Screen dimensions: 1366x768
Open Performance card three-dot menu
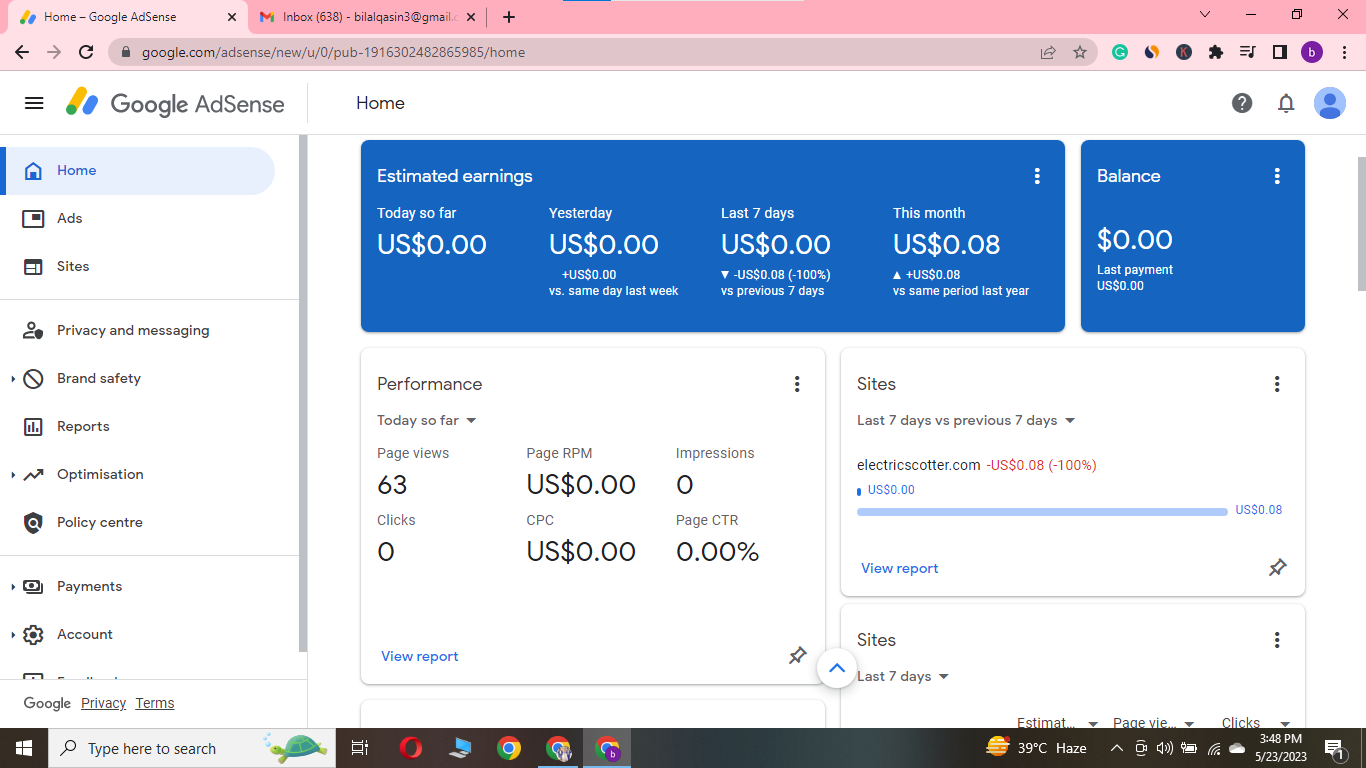pyautogui.click(x=797, y=384)
